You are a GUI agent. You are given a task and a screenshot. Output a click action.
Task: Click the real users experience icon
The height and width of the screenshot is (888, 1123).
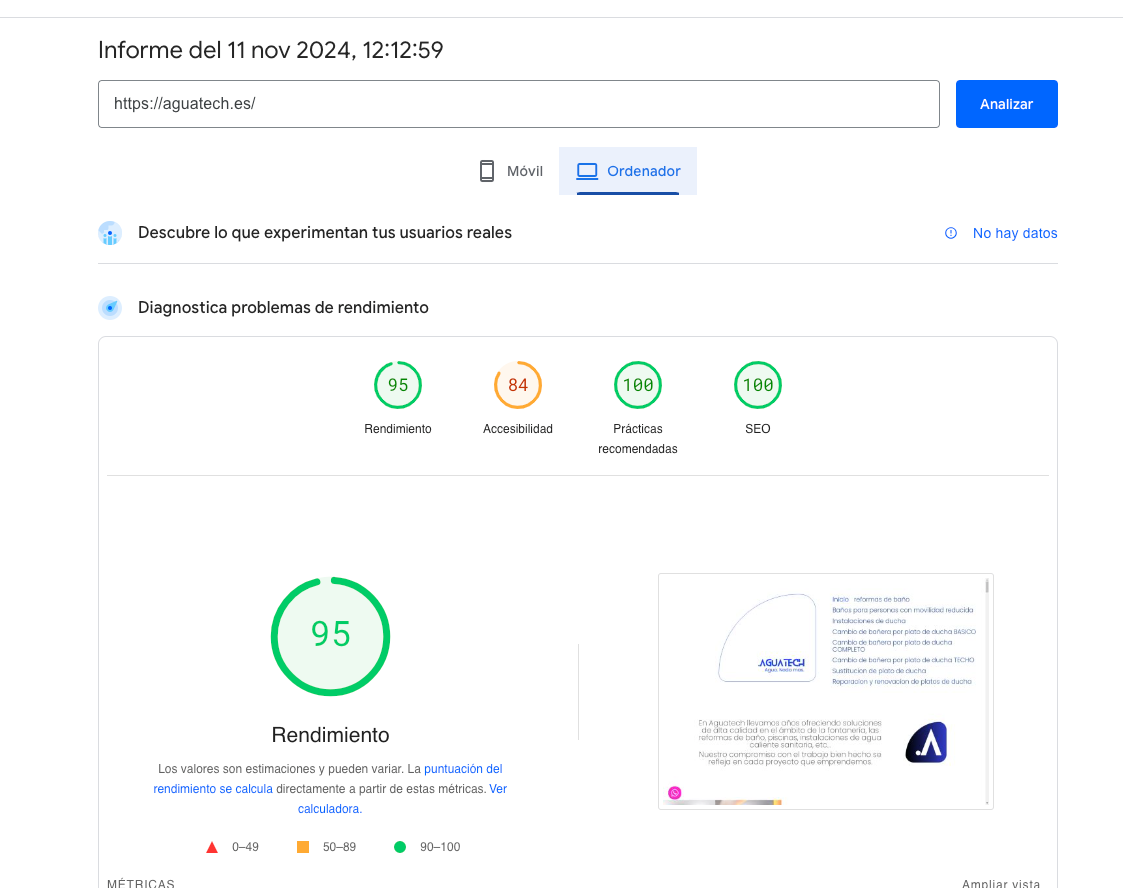pyautogui.click(x=110, y=233)
